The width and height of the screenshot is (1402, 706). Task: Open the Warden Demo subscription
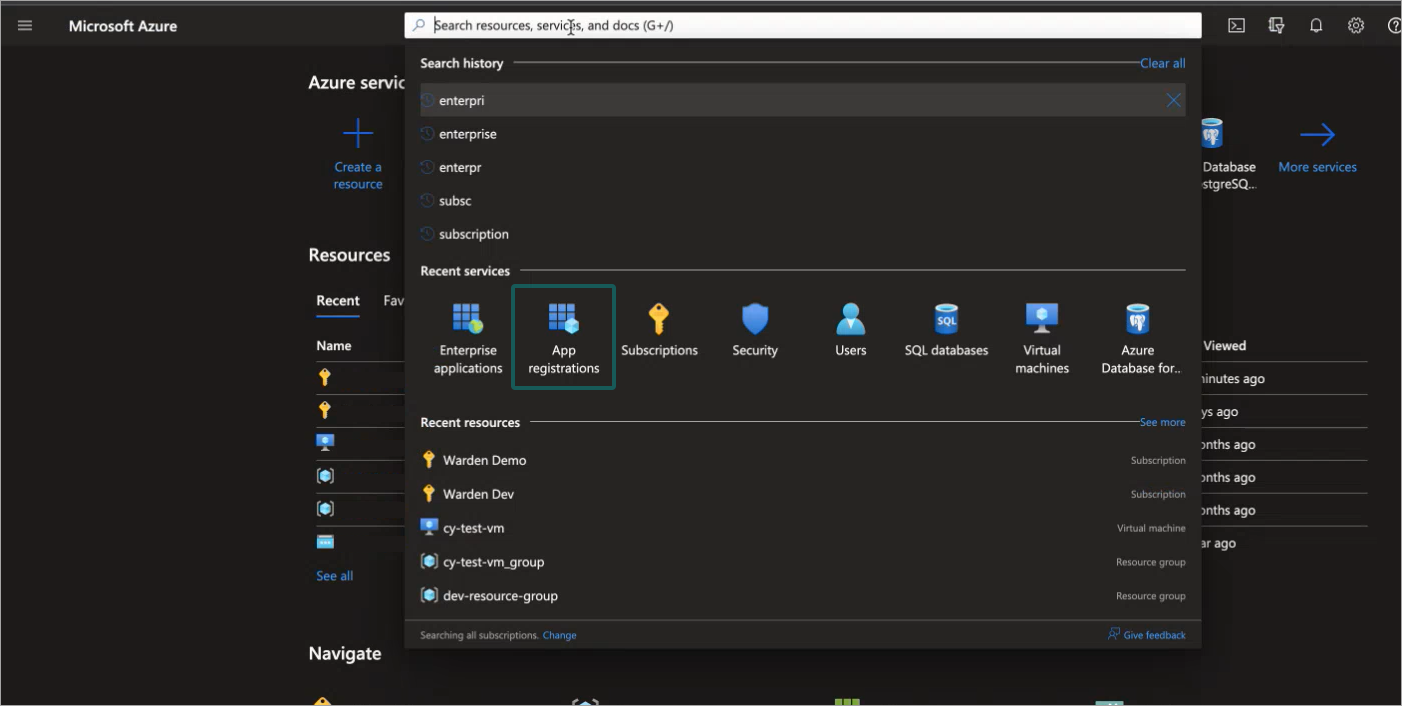485,459
